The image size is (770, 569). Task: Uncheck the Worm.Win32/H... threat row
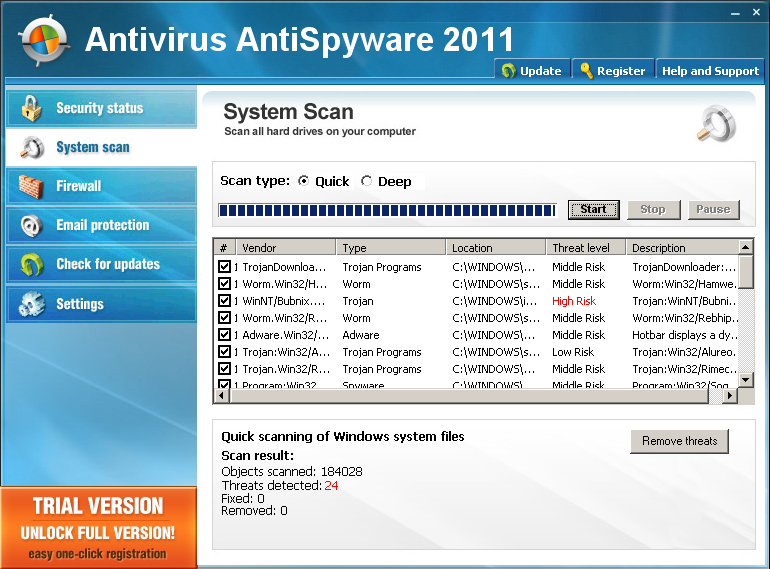coord(224,284)
